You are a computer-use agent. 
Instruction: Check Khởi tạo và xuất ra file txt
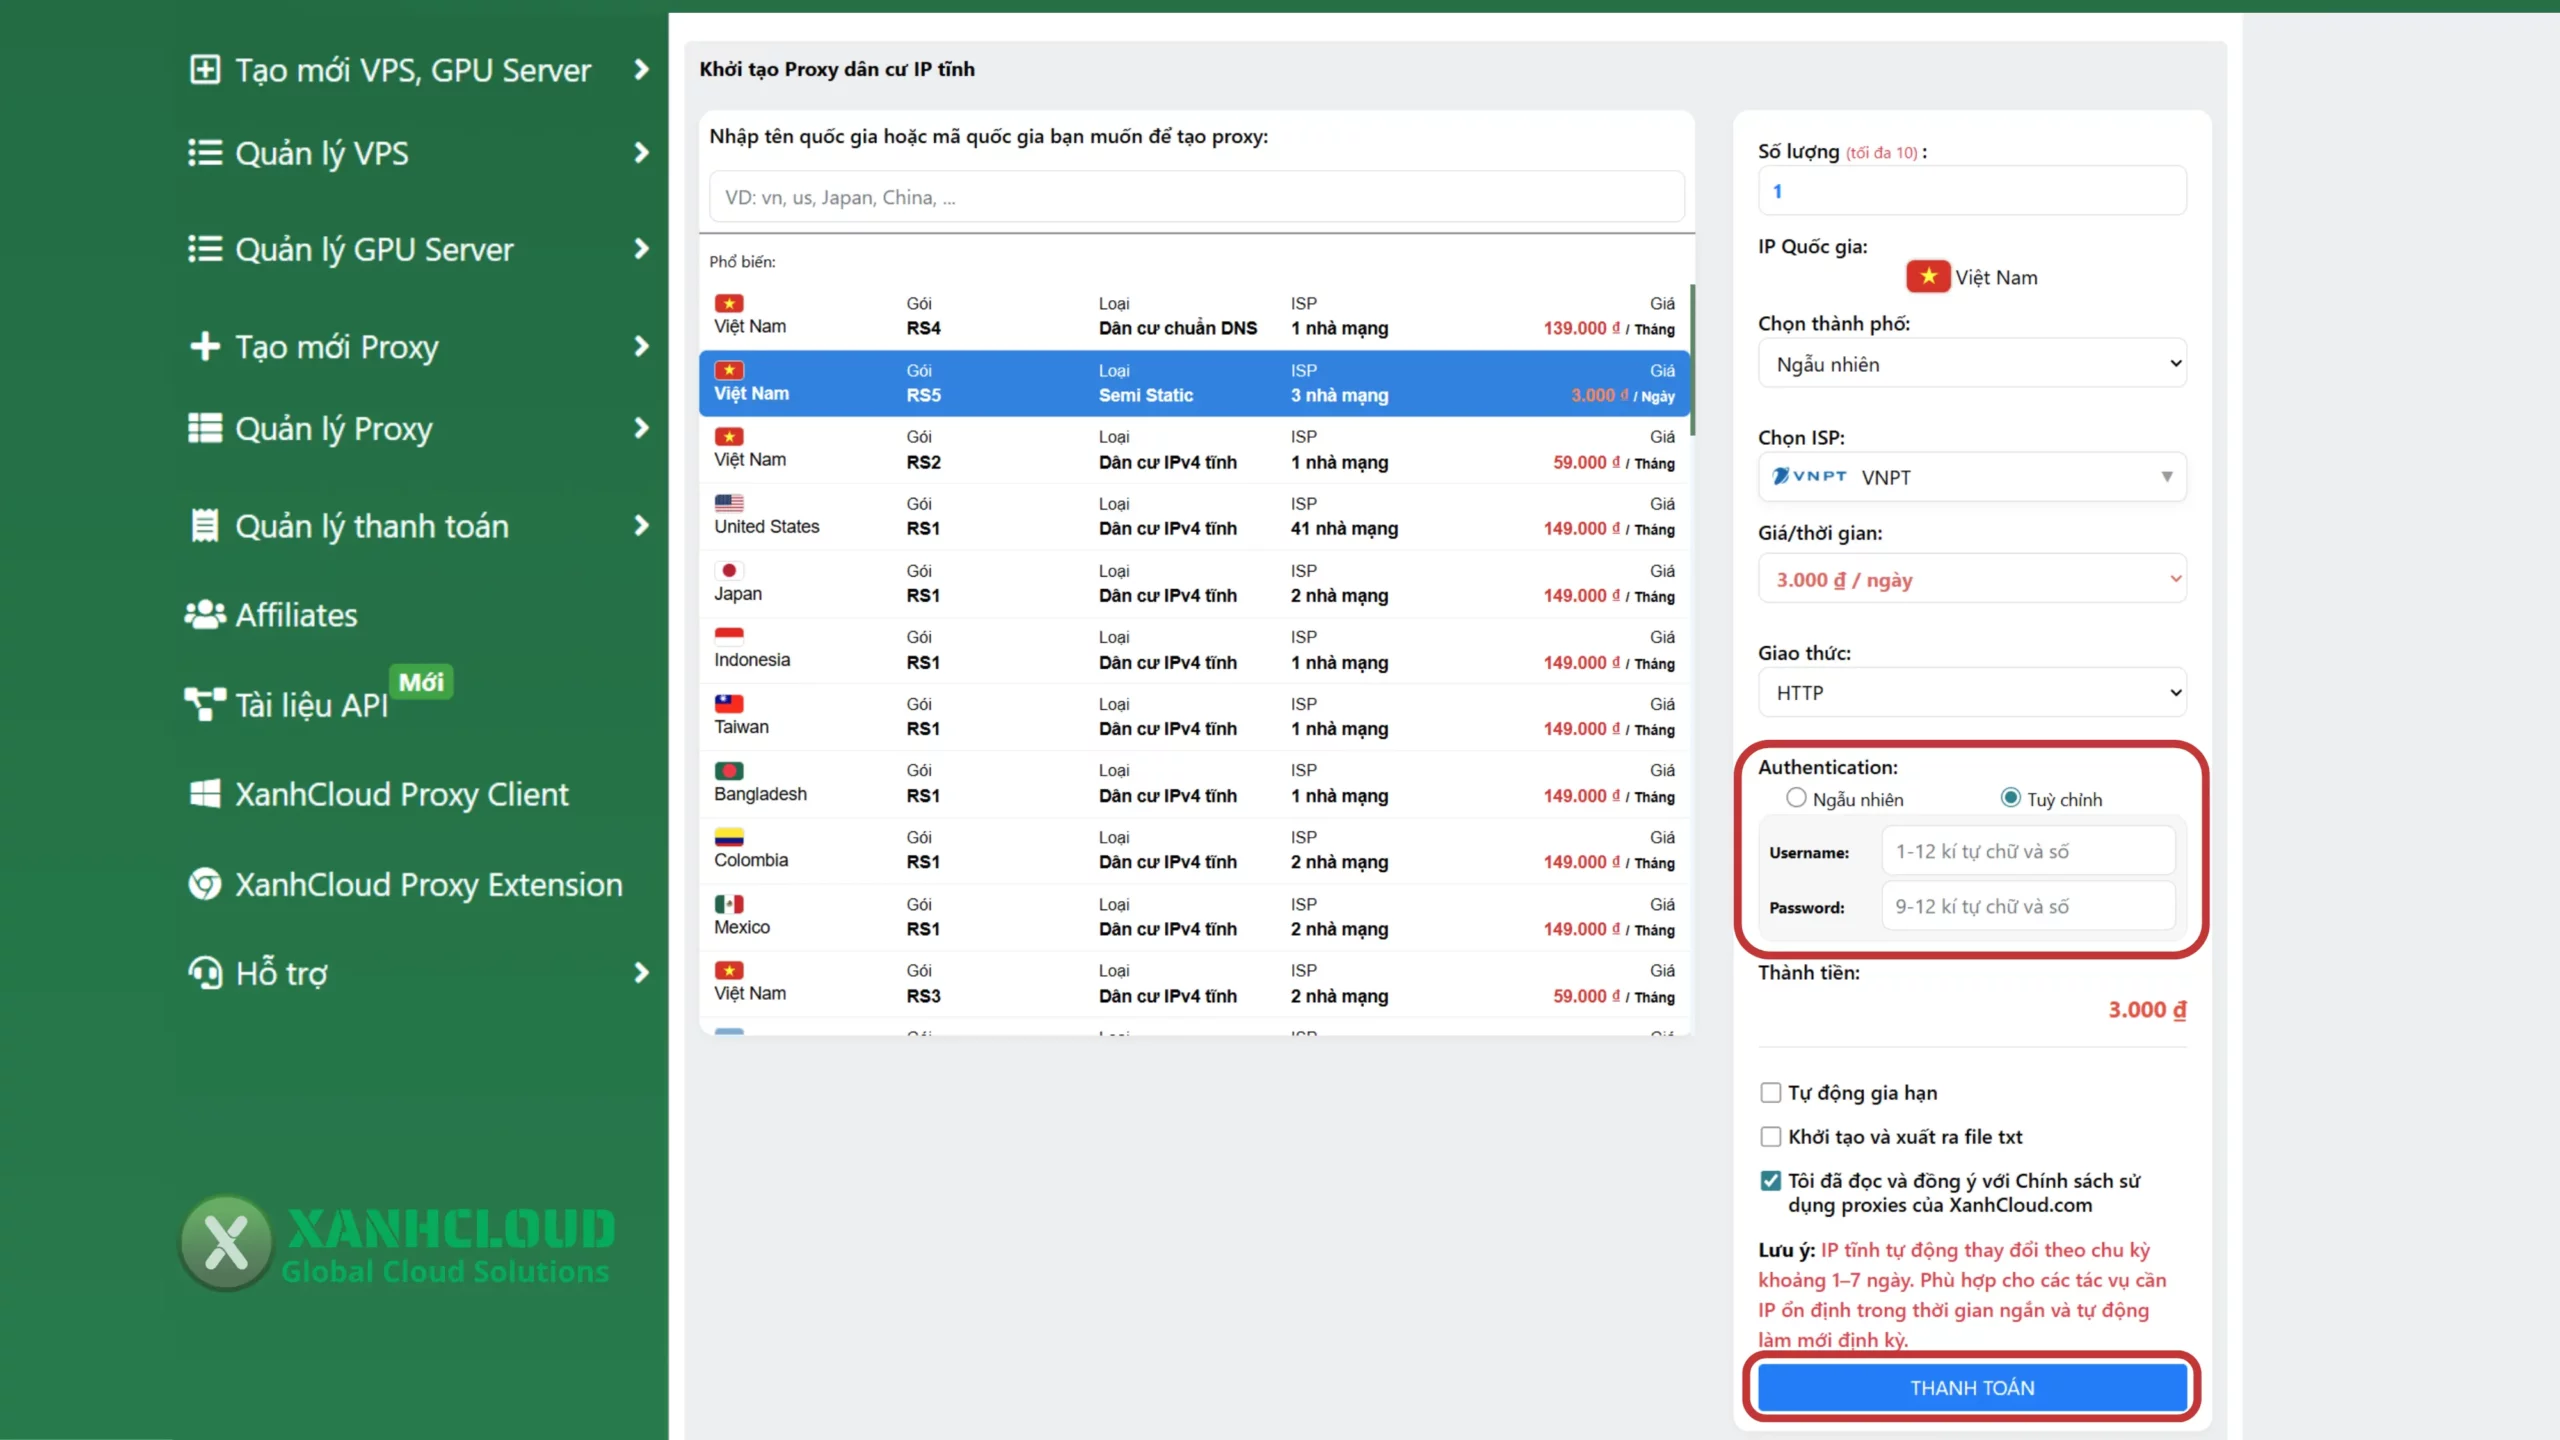1770,1136
